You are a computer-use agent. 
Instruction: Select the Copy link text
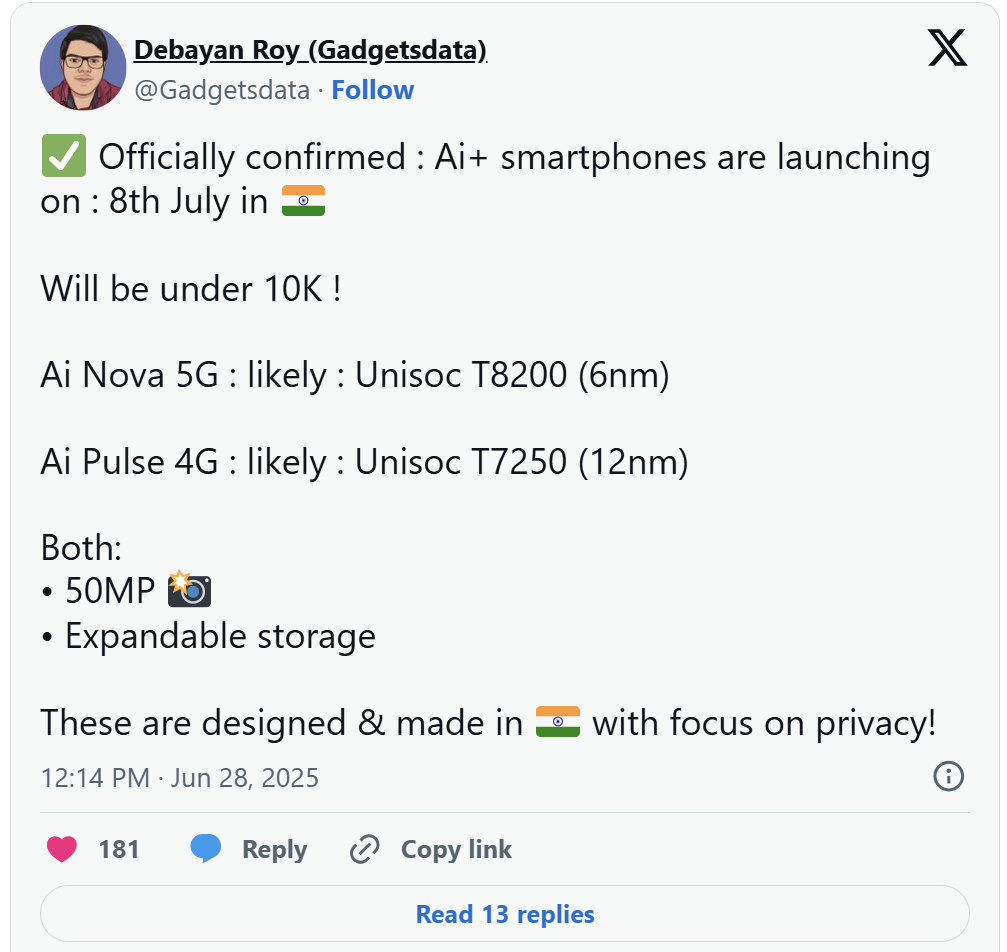click(456, 849)
